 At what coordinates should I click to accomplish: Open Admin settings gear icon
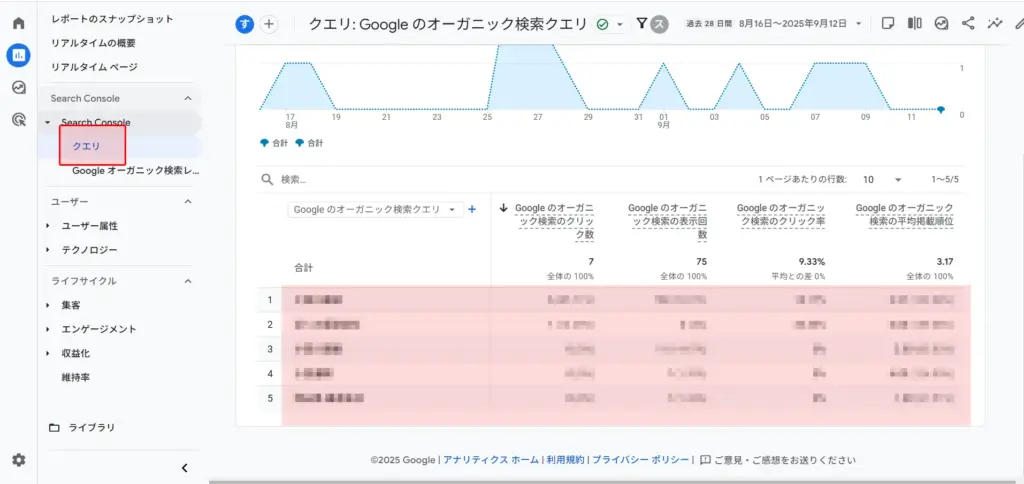tap(18, 460)
